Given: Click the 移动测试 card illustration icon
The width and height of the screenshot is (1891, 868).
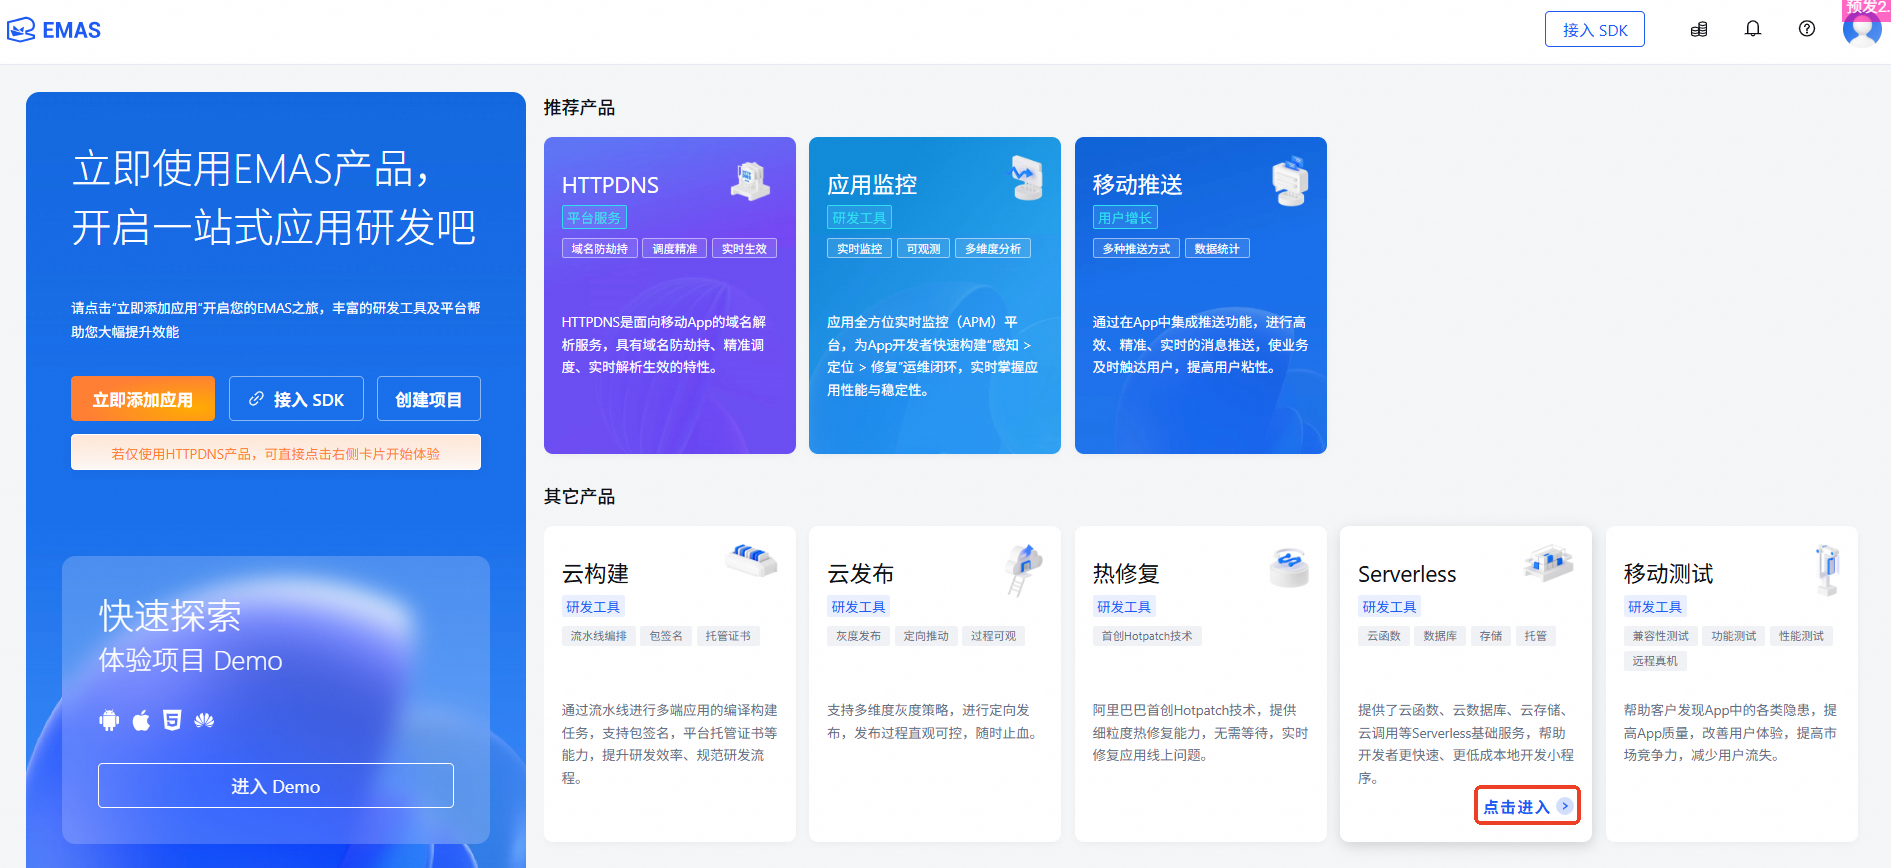Looking at the screenshot, I should 1827,570.
